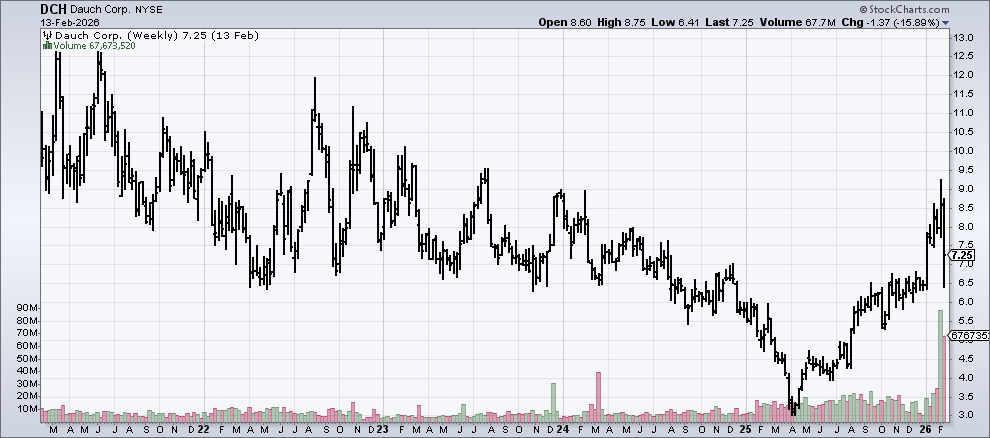Click the Dauch Corp. NYSE header name
The width and height of the screenshot is (990, 438).
tap(116, 9)
